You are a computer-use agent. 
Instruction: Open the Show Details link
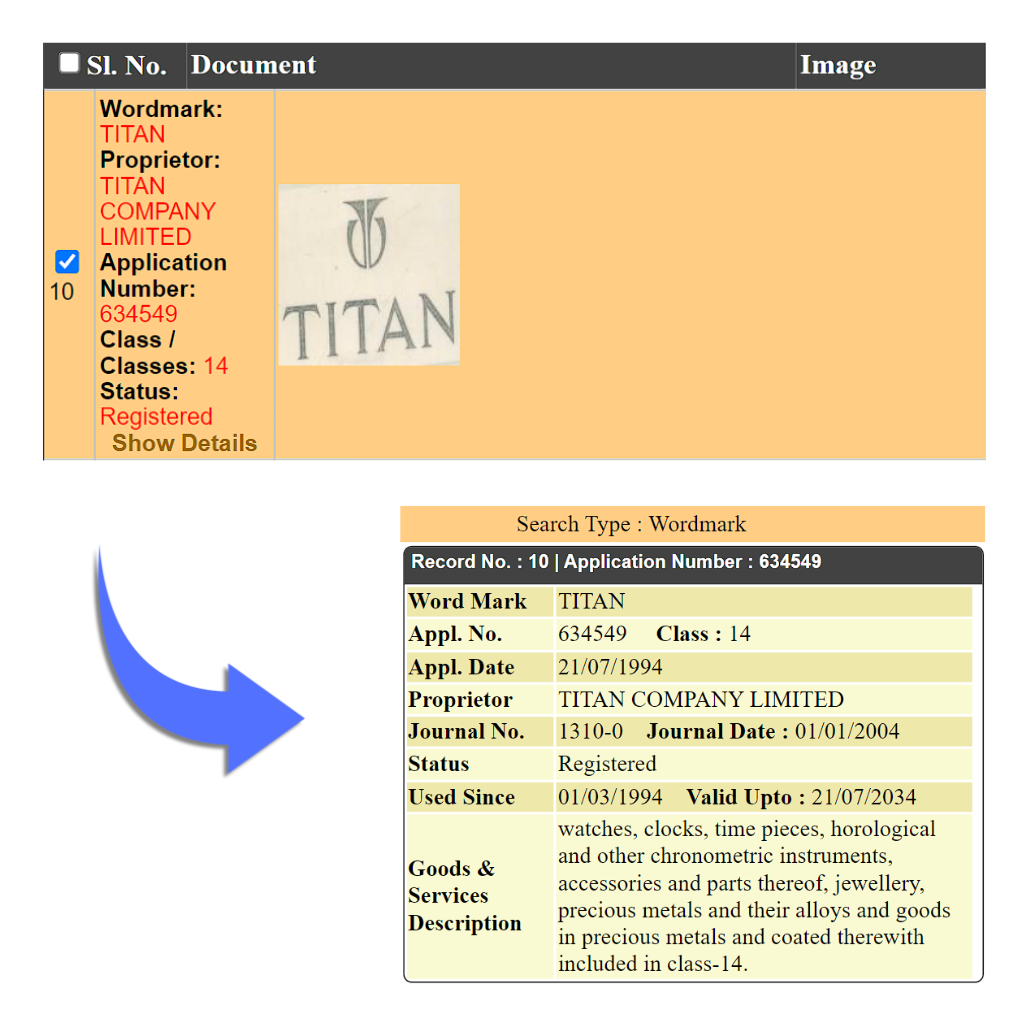pos(184,443)
